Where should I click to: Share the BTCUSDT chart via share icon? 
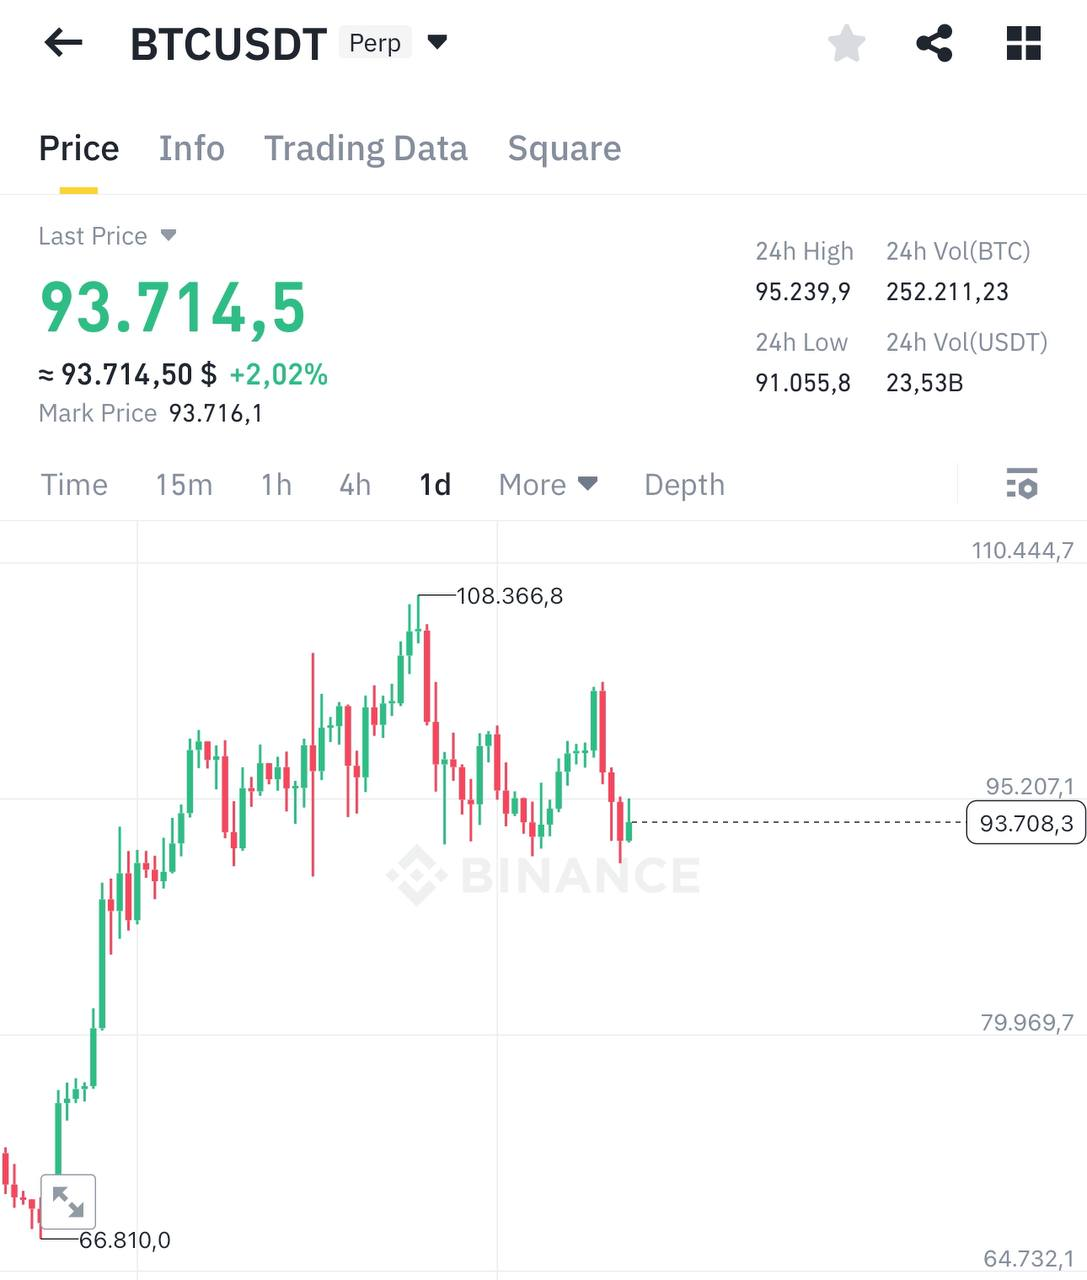click(x=934, y=43)
